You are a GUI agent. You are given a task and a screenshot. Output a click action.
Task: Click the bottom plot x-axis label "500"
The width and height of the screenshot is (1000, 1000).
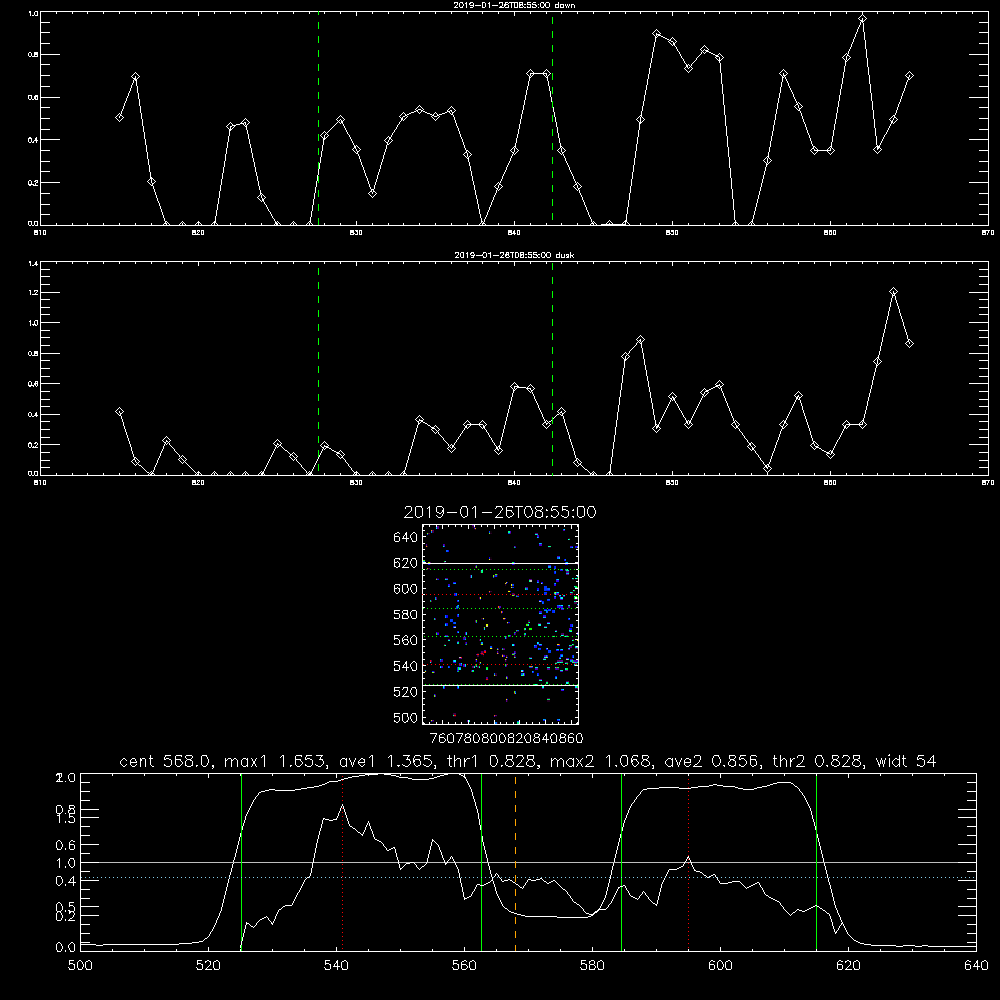point(80,966)
